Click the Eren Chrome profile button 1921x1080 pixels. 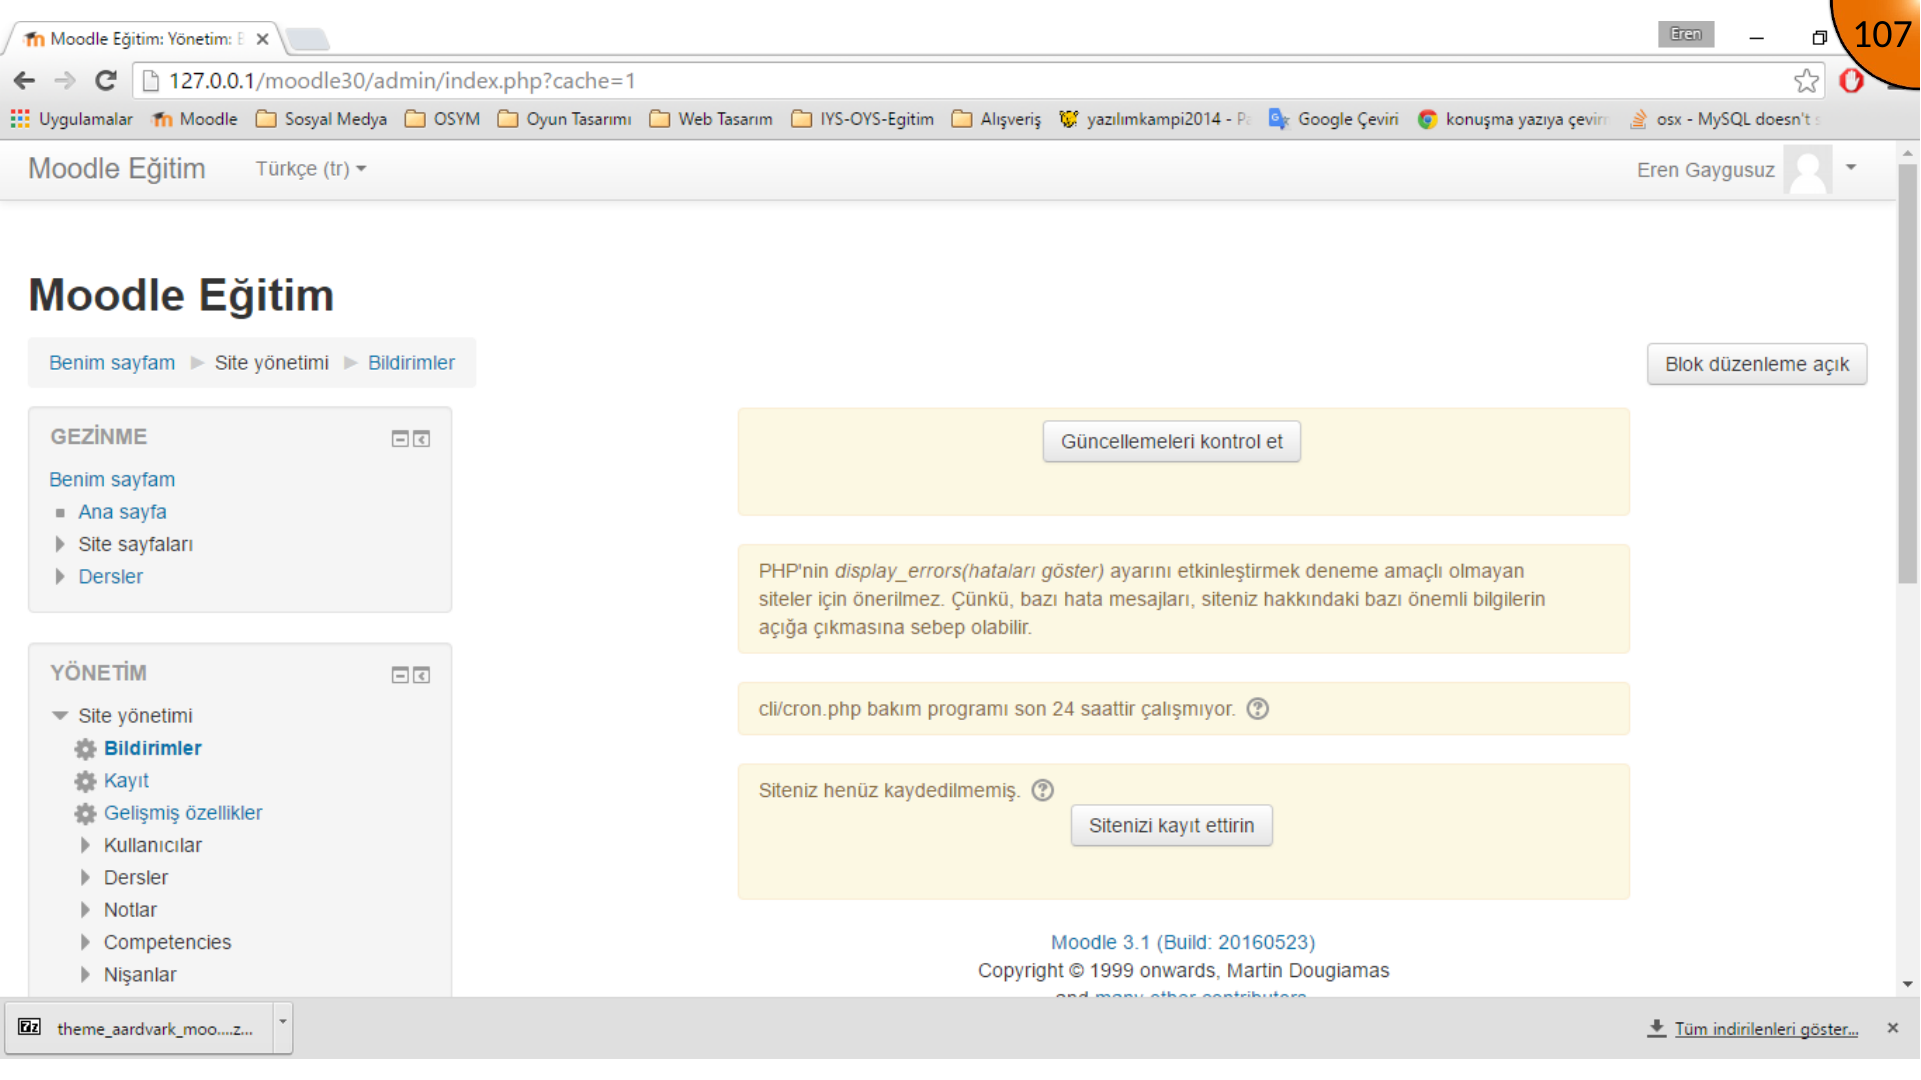[x=1686, y=34]
